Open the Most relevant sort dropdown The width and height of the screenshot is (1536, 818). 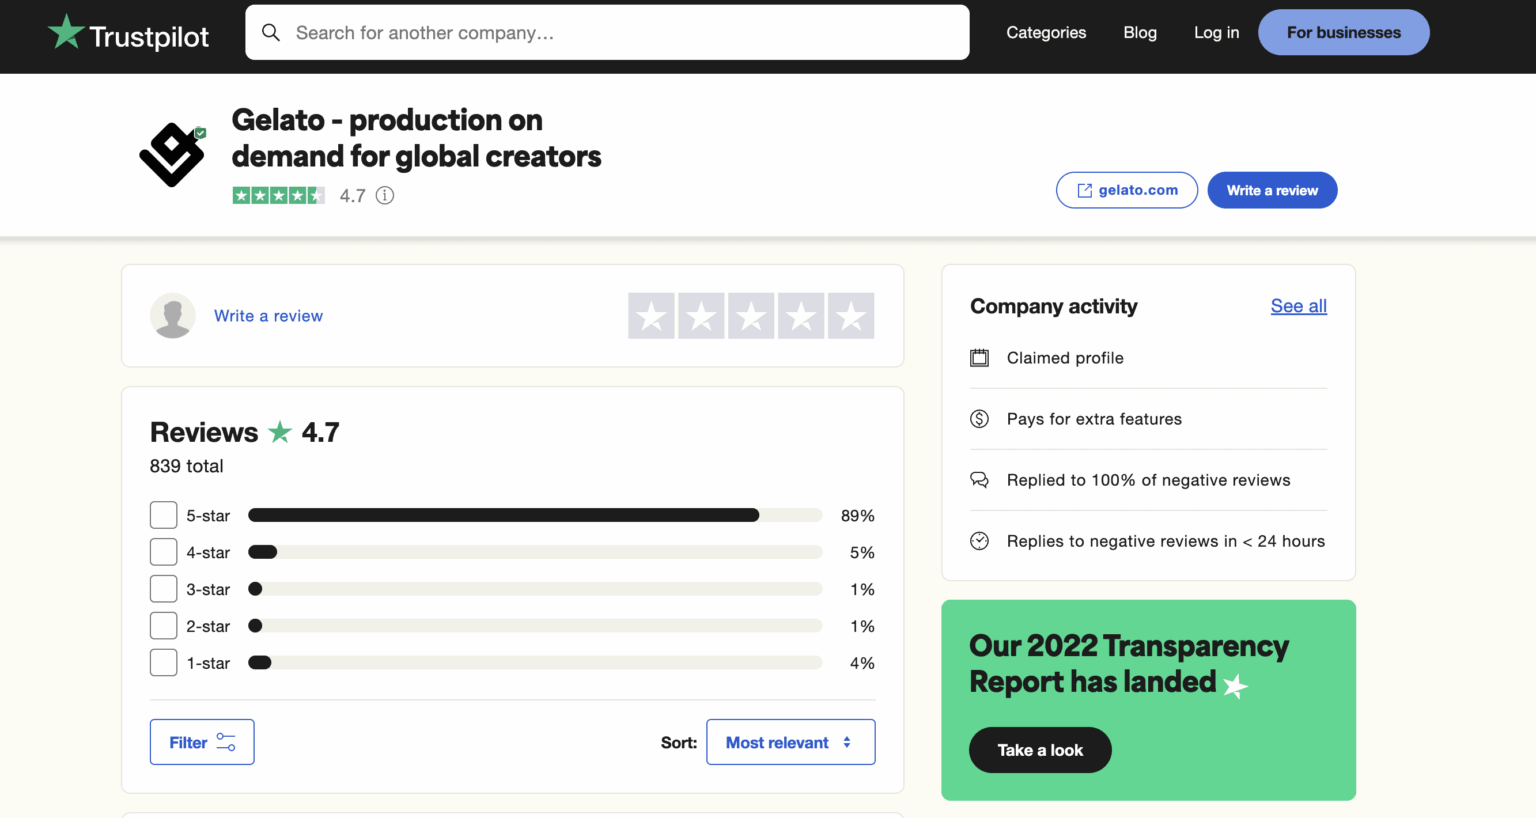coord(790,741)
